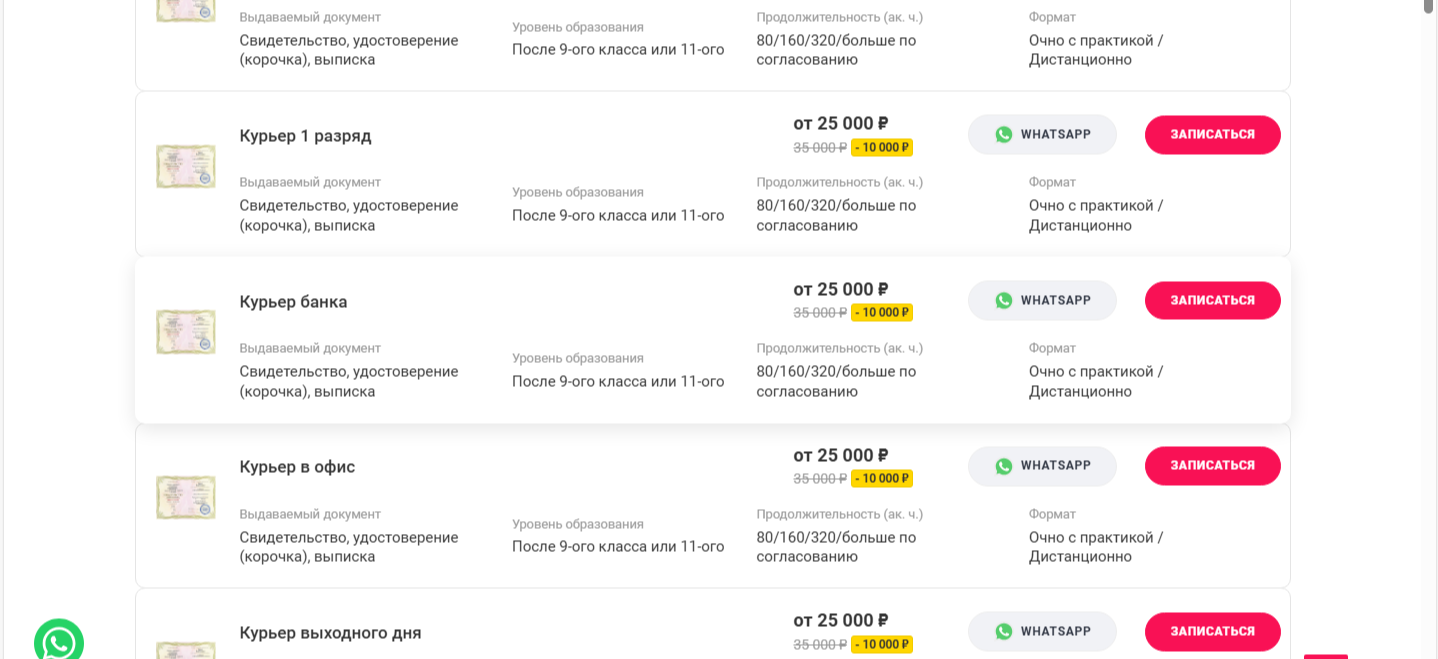This screenshot has width=1438, height=659.
Task: Click the от 25 000 ₽ price for Курьер в офис
Action: [x=841, y=455]
